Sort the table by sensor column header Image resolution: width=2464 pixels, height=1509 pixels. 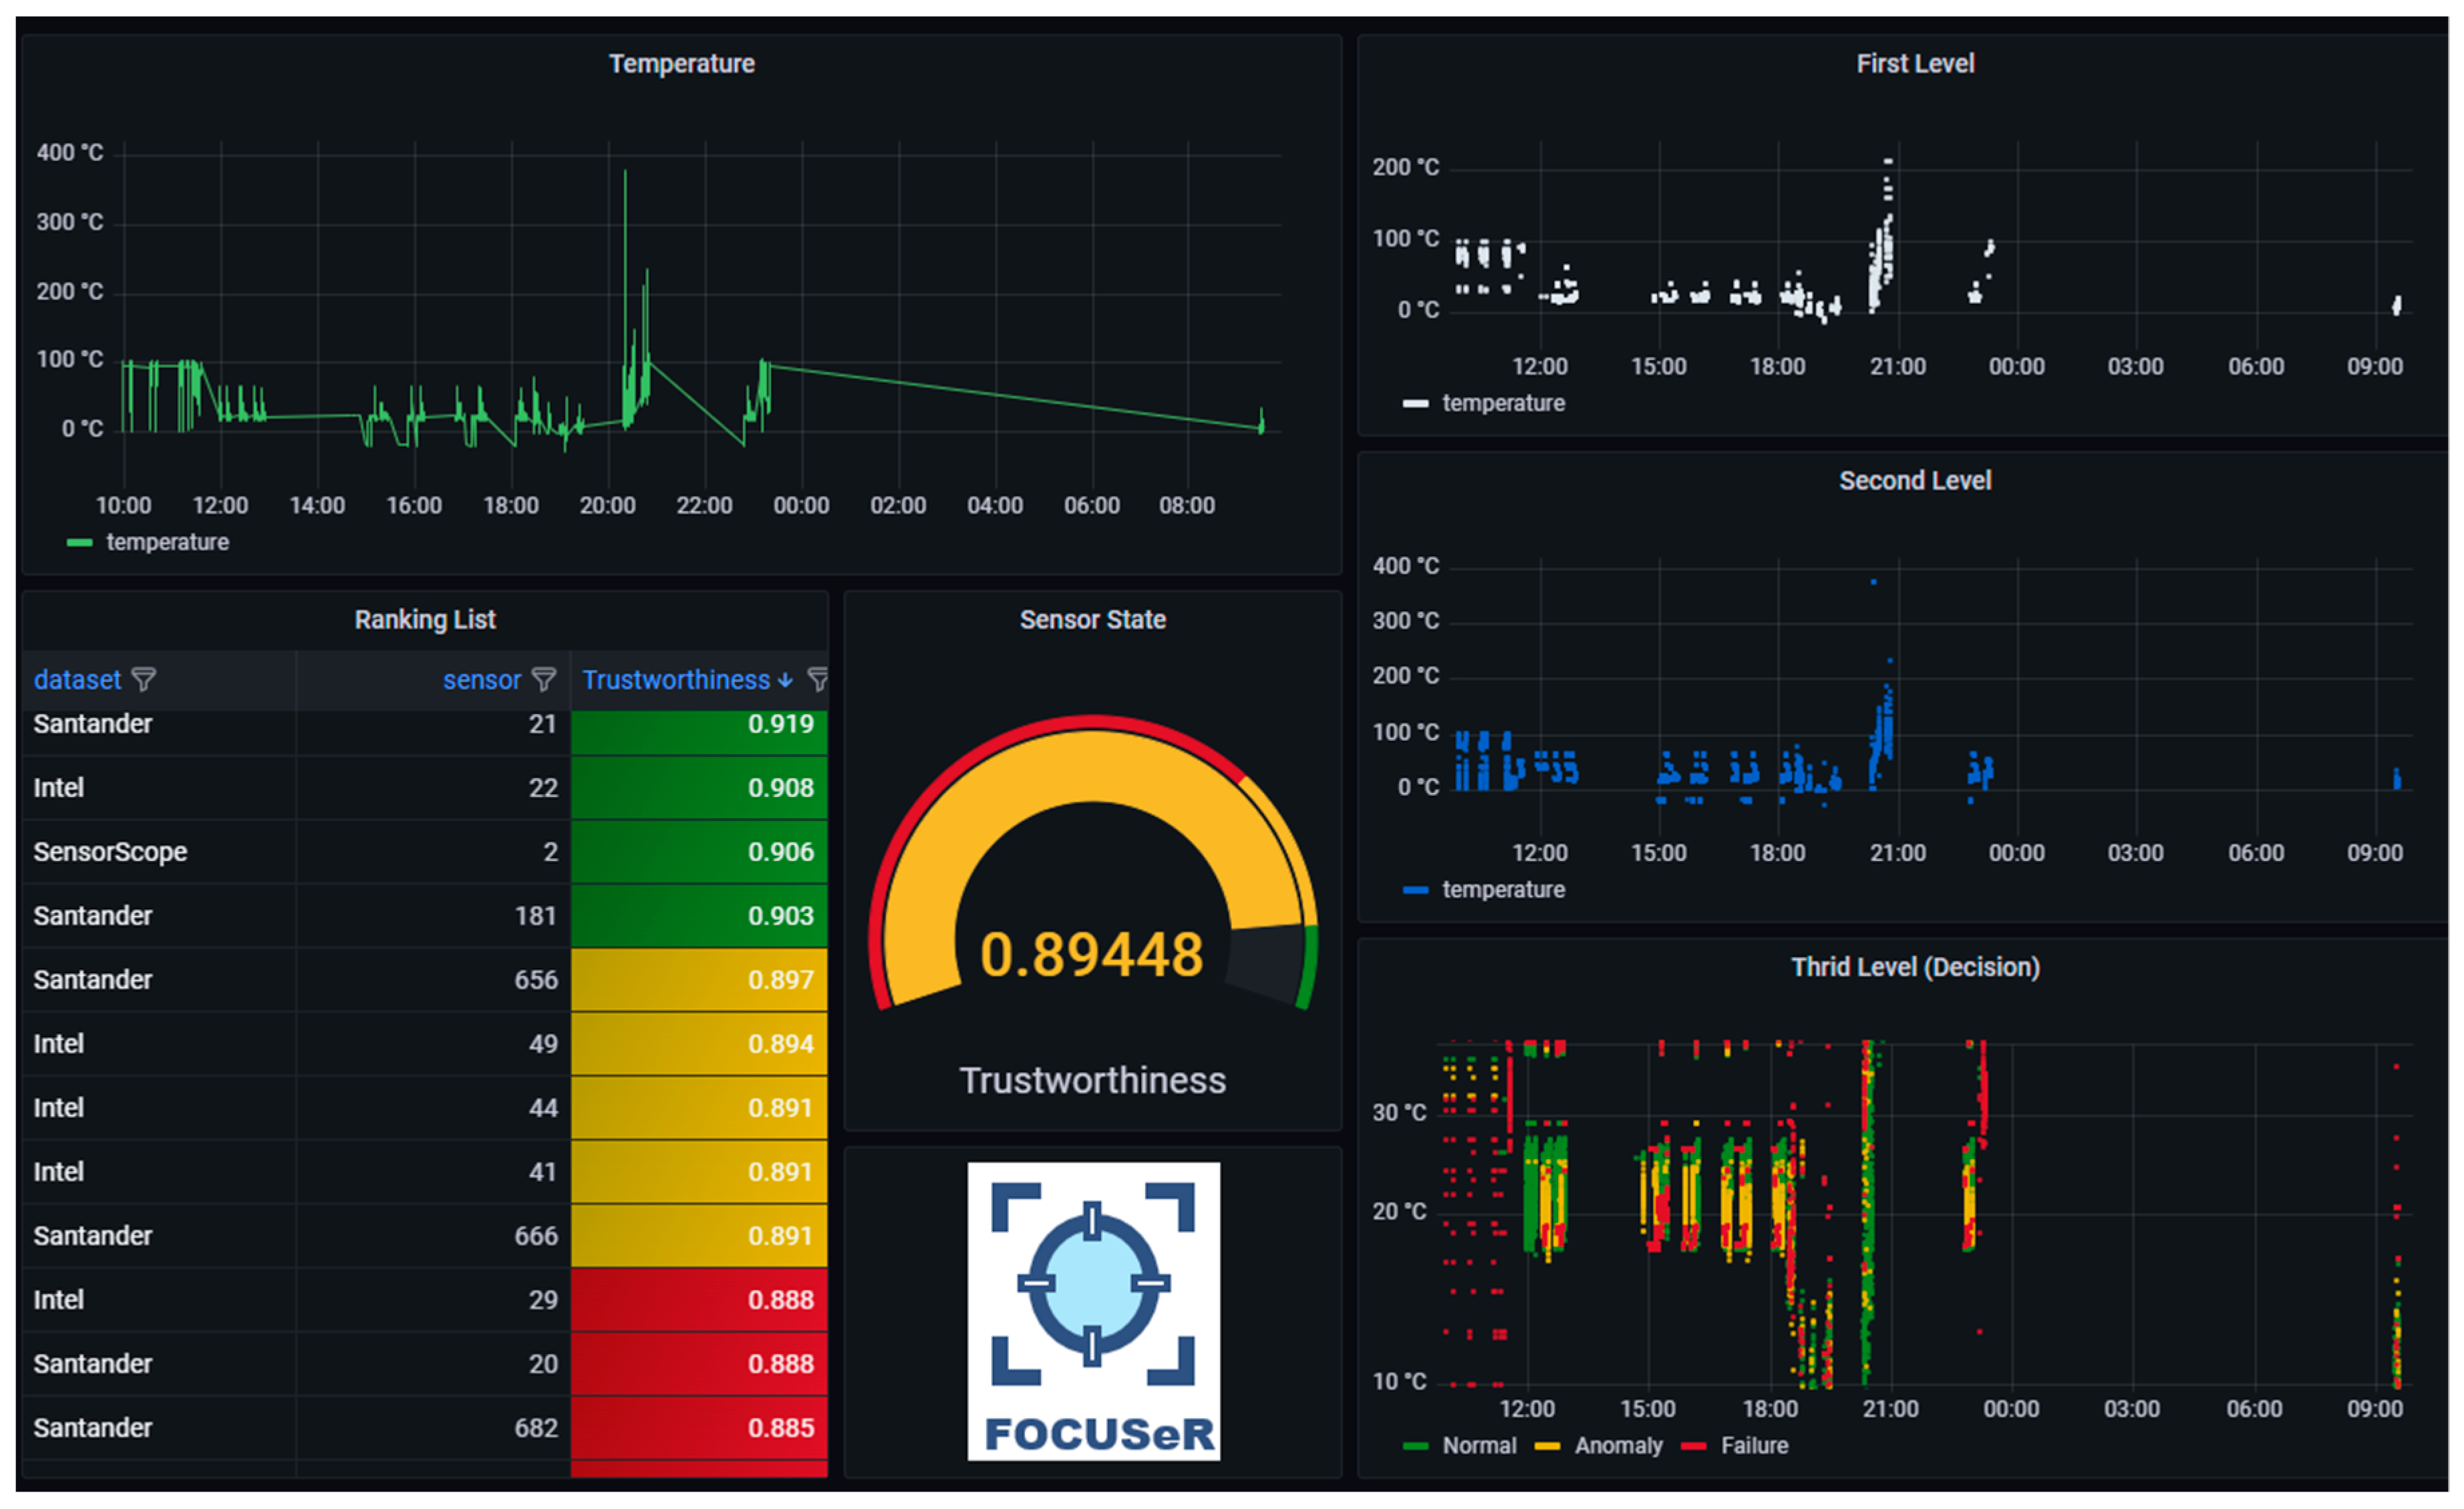coord(482,680)
